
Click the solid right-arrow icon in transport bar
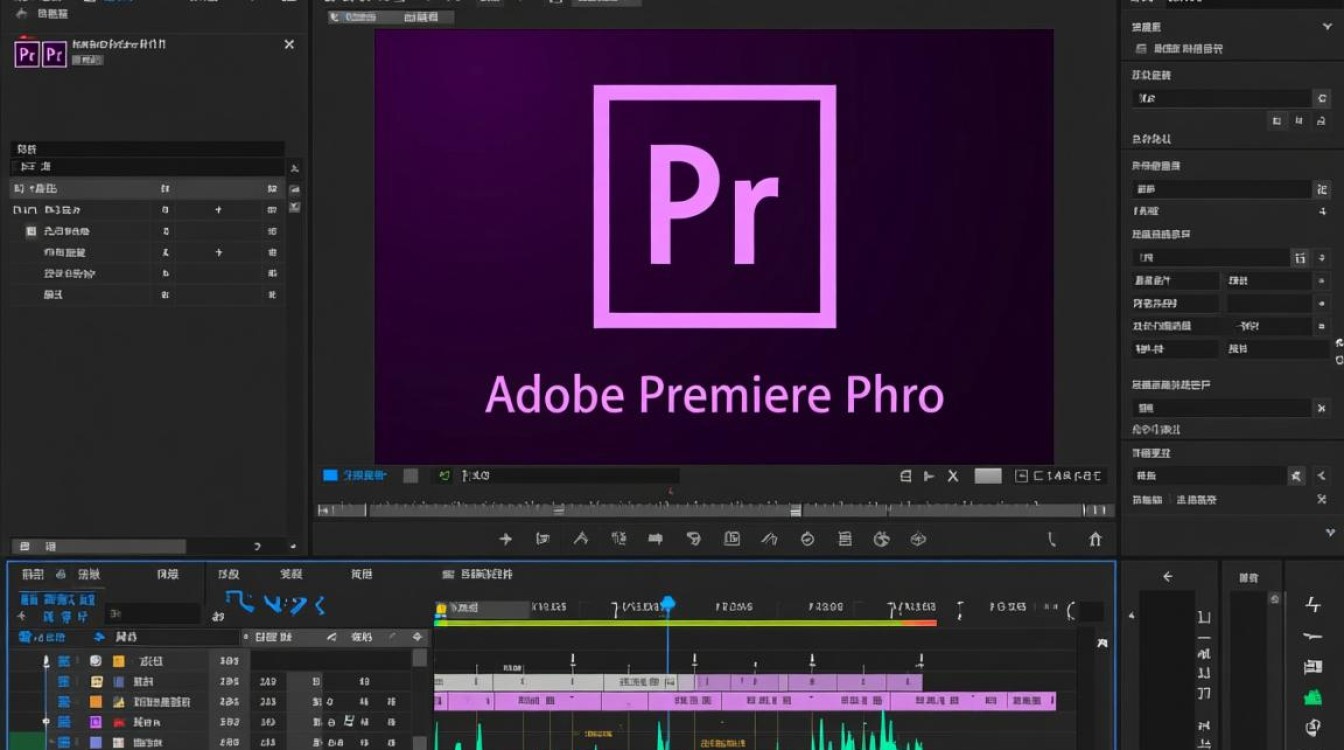[x=655, y=539]
